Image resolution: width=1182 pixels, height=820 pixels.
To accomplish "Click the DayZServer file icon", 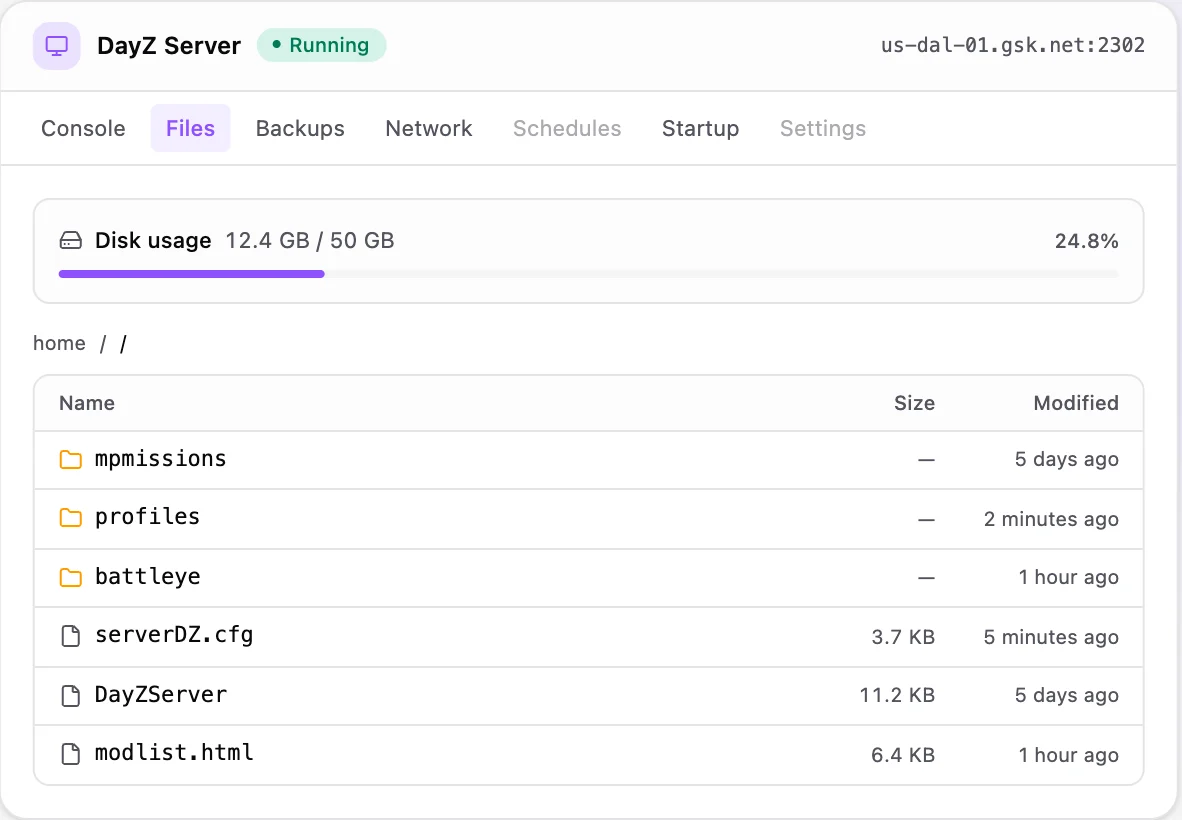I will click(x=70, y=696).
